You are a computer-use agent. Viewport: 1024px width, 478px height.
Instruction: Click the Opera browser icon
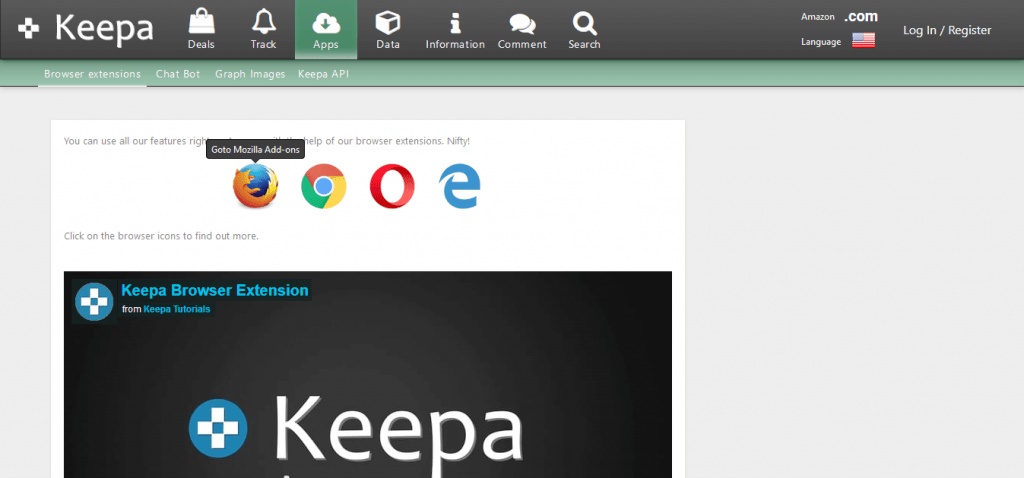click(392, 186)
